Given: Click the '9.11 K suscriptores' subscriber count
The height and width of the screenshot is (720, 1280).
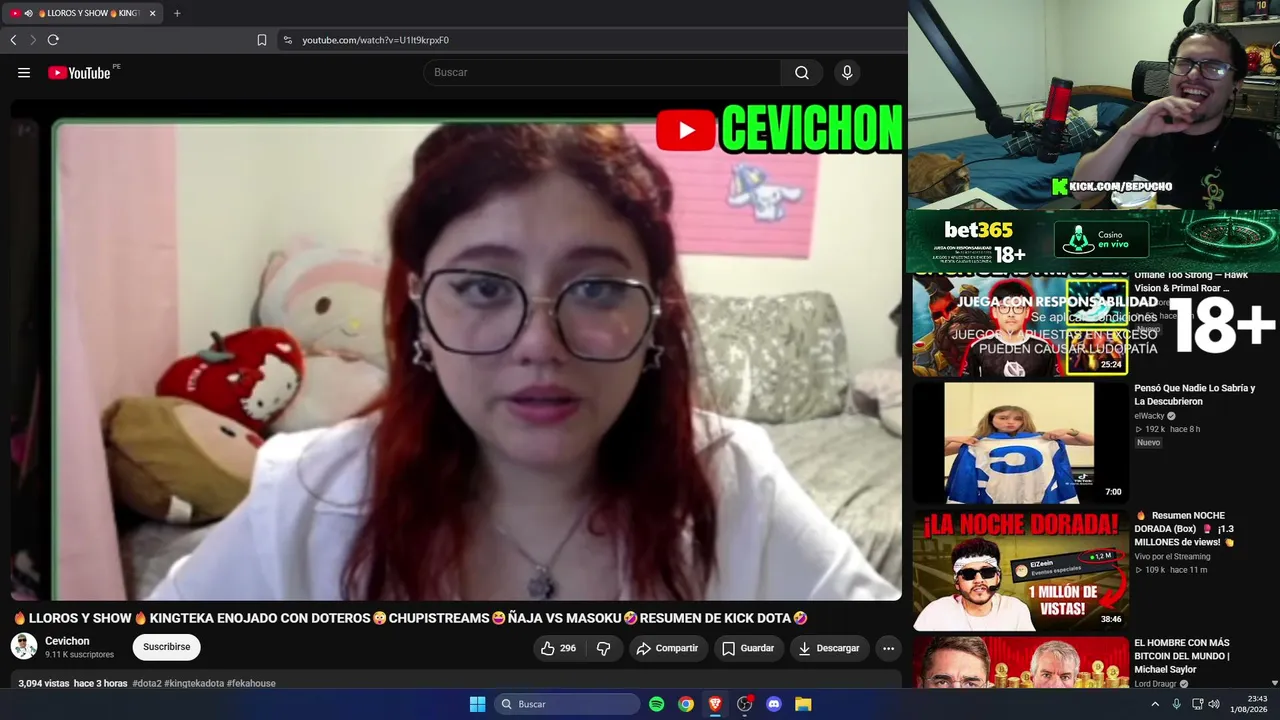Looking at the screenshot, I should pyautogui.click(x=79, y=655).
